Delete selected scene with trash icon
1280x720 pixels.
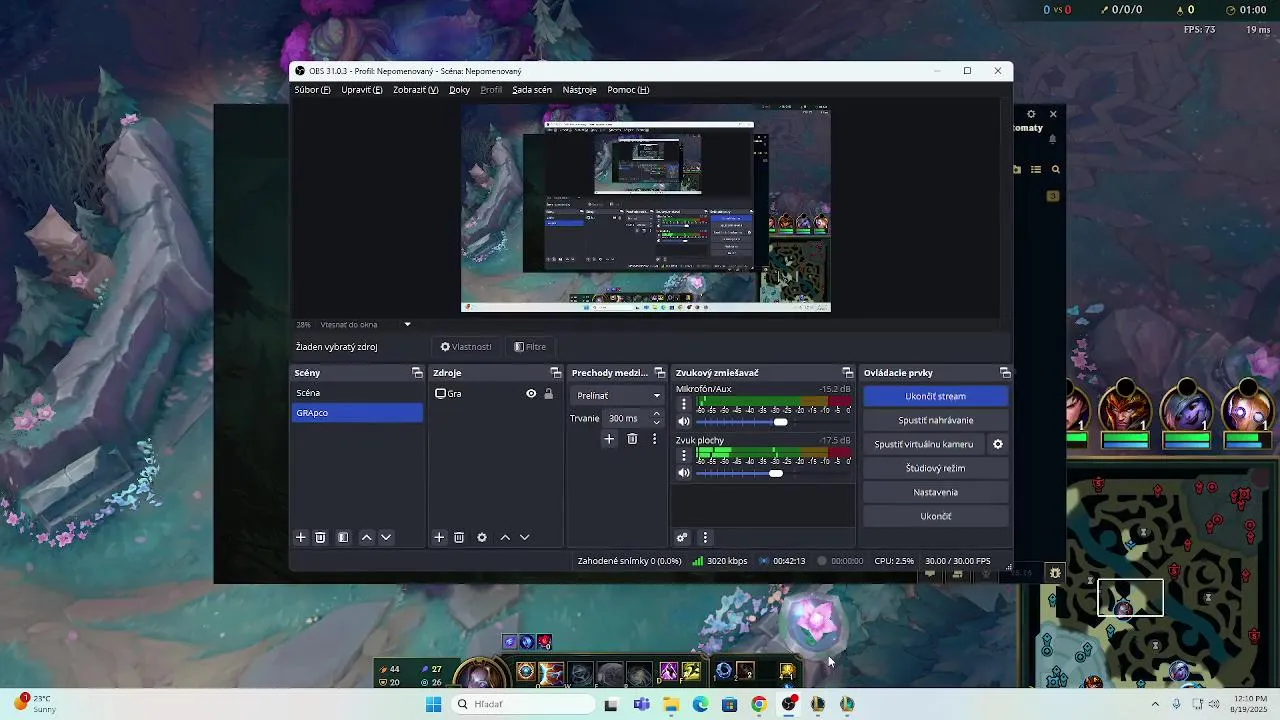point(320,537)
